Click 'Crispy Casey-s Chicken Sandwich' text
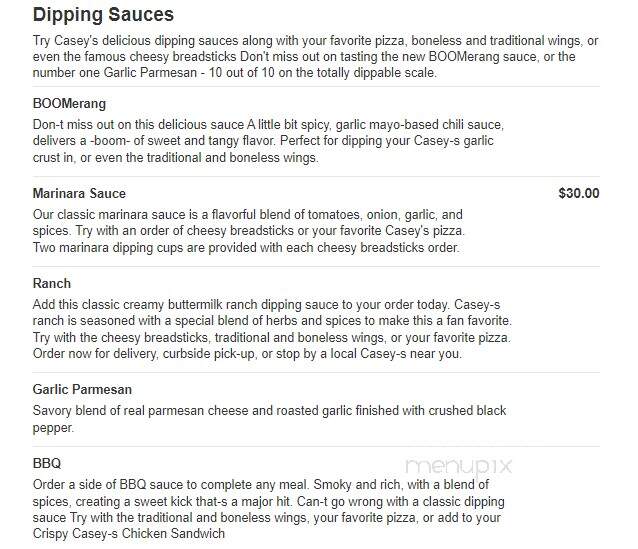Image resolution: width=638 pixels, height=549 pixels. click(129, 534)
